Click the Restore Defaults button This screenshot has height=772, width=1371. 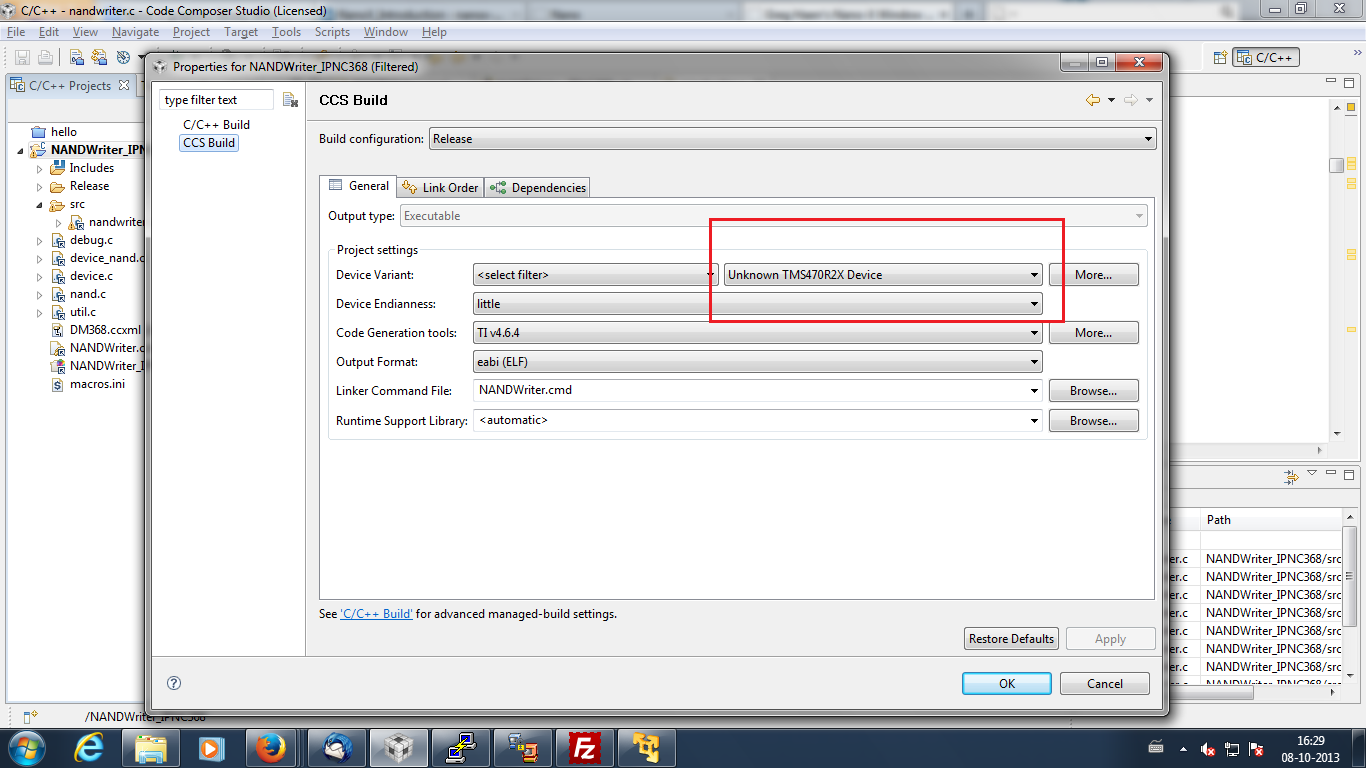pyautogui.click(x=1011, y=639)
